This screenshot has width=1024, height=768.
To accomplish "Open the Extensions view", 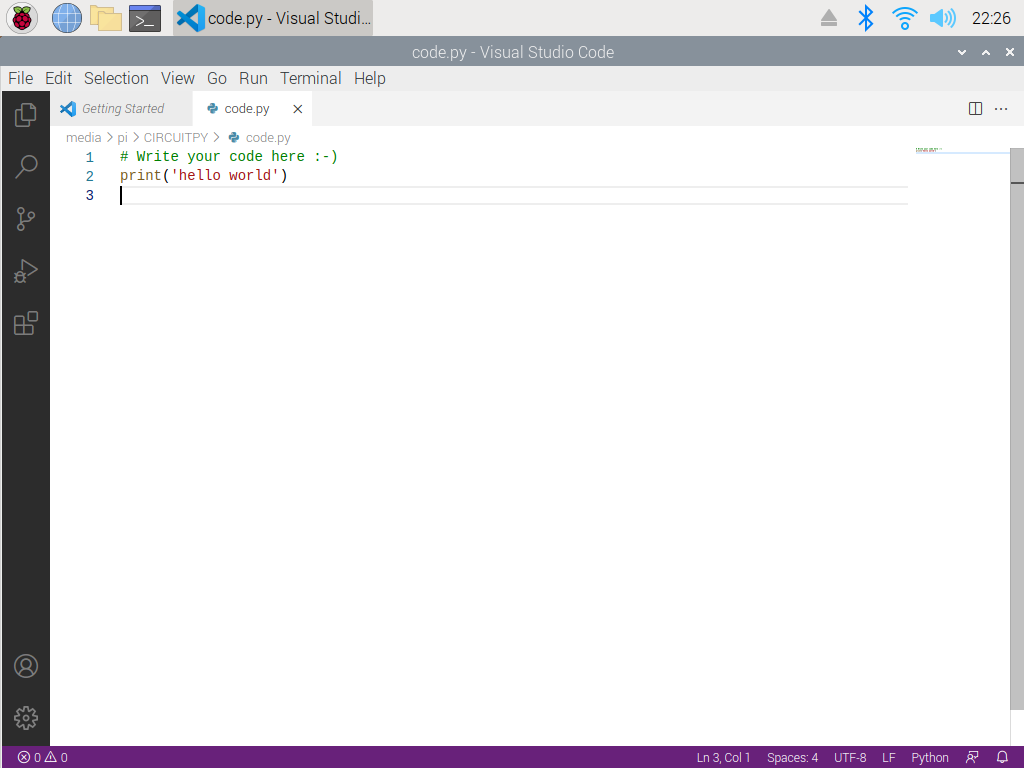I will pyautogui.click(x=25, y=323).
